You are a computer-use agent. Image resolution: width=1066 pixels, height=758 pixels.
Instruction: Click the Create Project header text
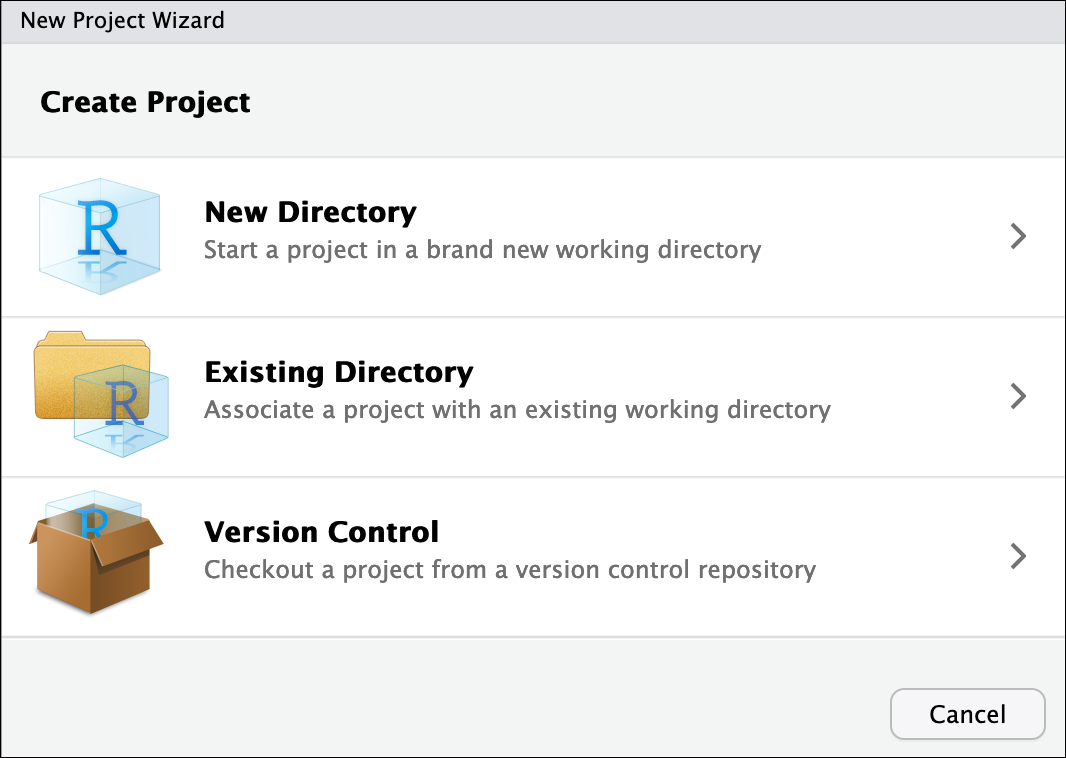coord(145,102)
